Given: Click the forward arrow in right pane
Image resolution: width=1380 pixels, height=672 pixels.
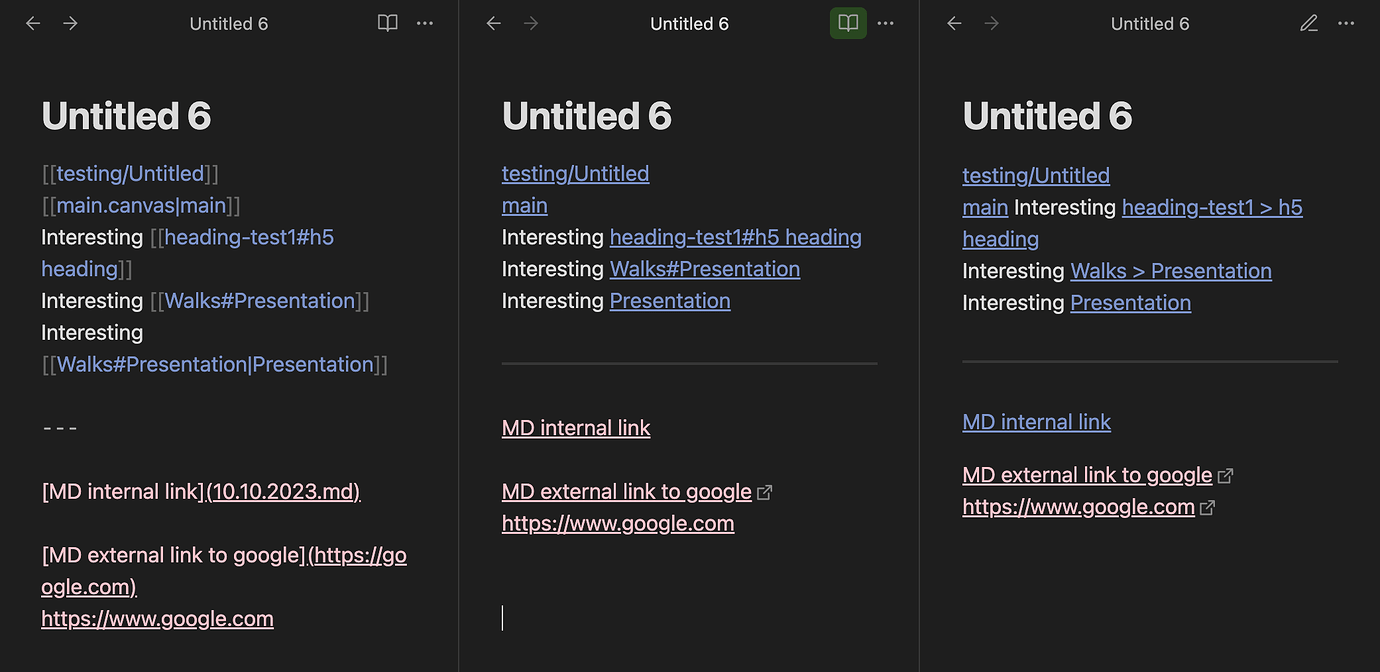Looking at the screenshot, I should (991, 23).
